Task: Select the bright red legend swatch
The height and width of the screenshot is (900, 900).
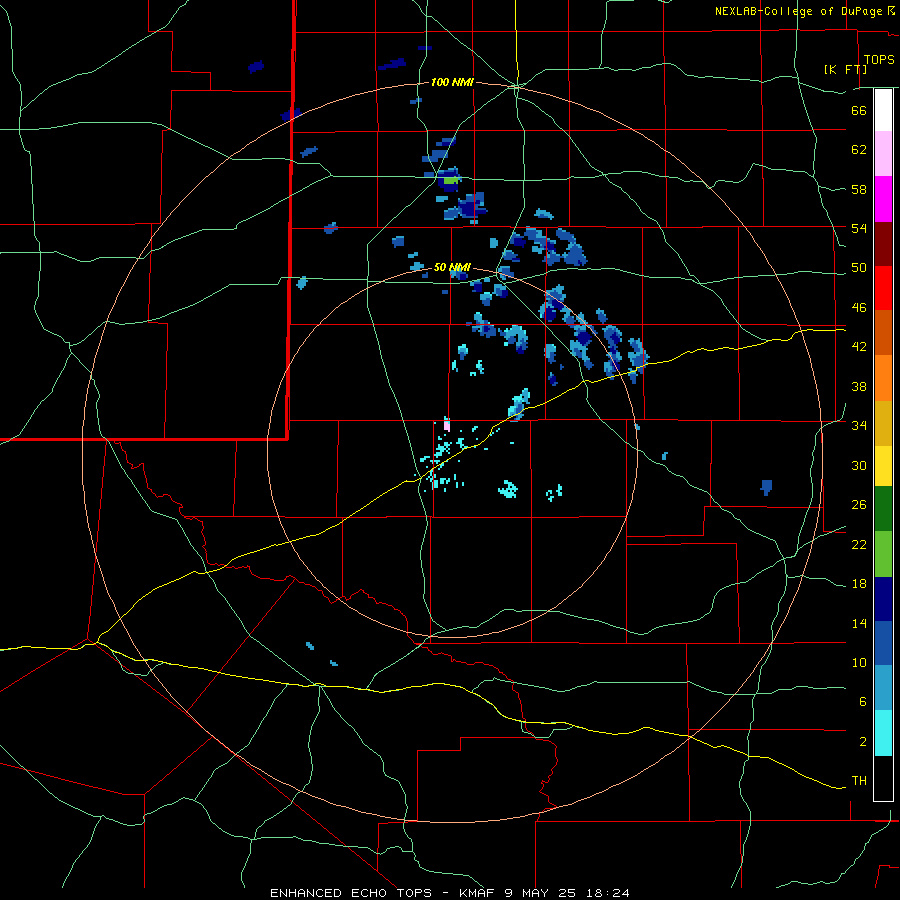Action: [x=883, y=288]
